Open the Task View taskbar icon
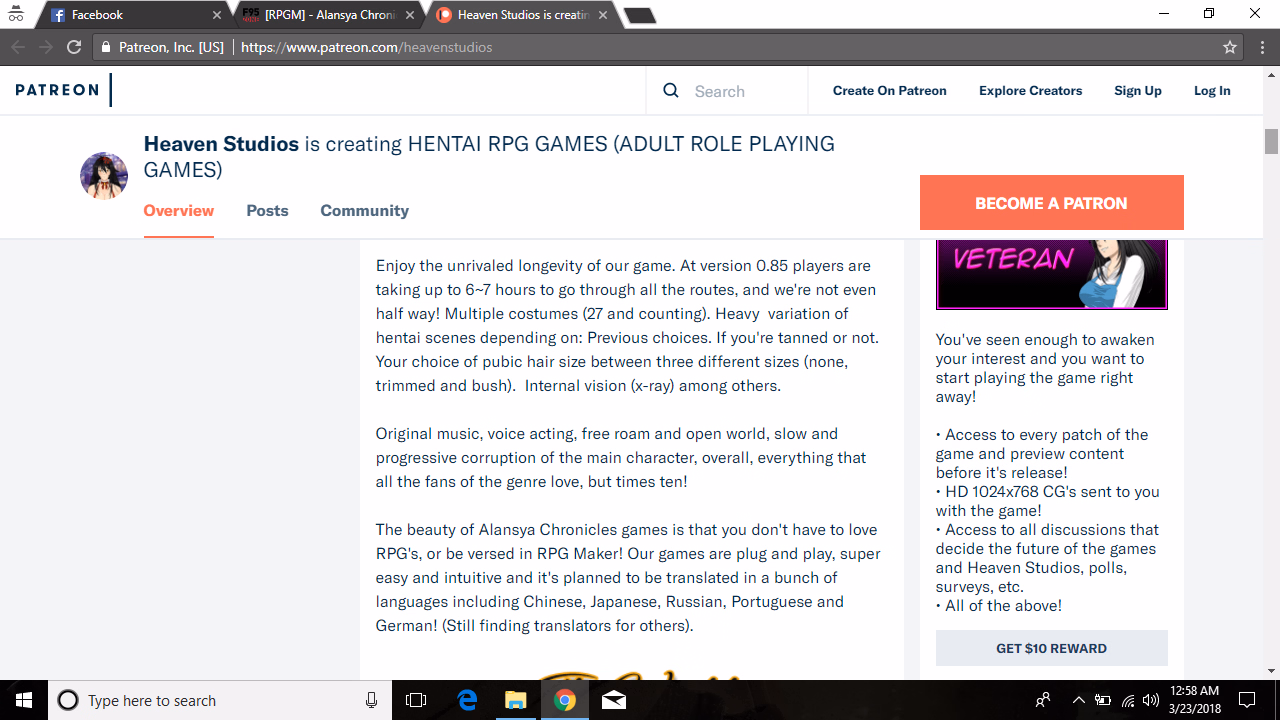 click(416, 700)
